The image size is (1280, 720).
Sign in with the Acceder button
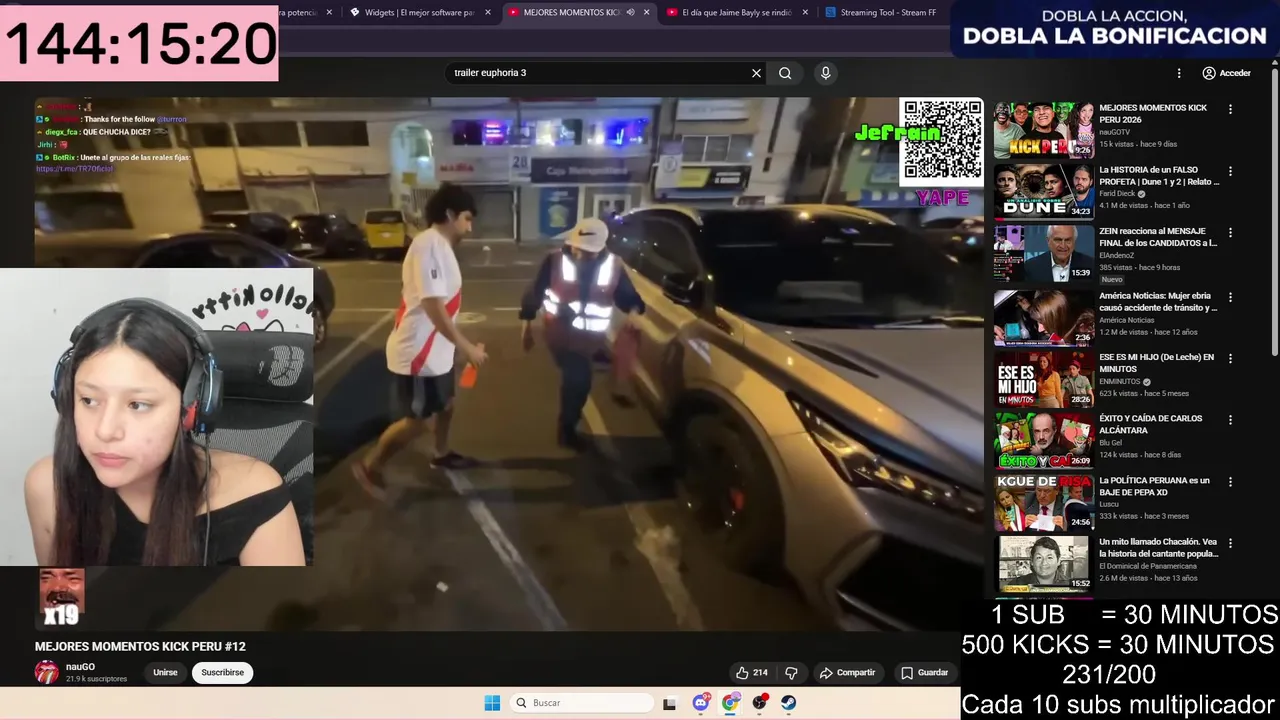coord(1227,73)
